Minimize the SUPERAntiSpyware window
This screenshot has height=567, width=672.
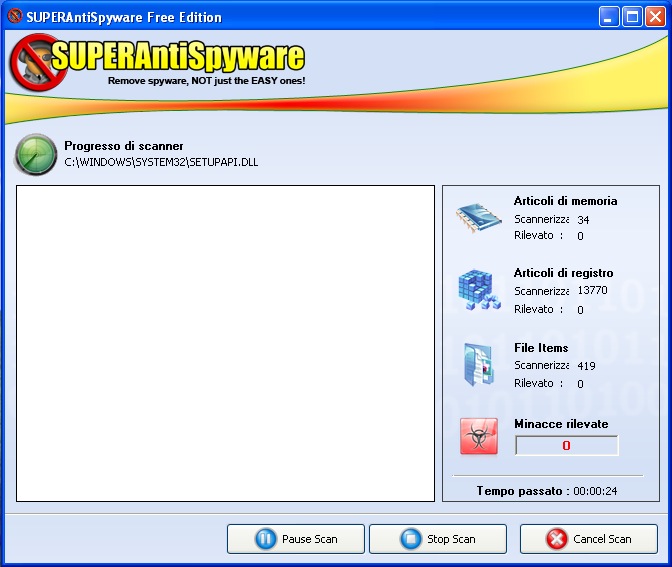tap(609, 17)
